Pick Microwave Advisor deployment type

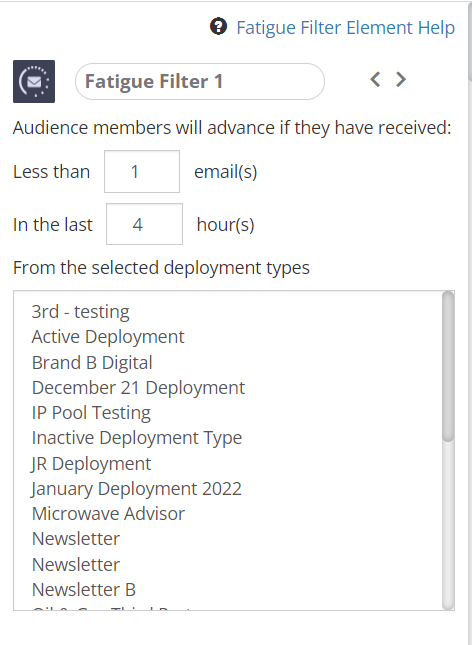pos(108,514)
